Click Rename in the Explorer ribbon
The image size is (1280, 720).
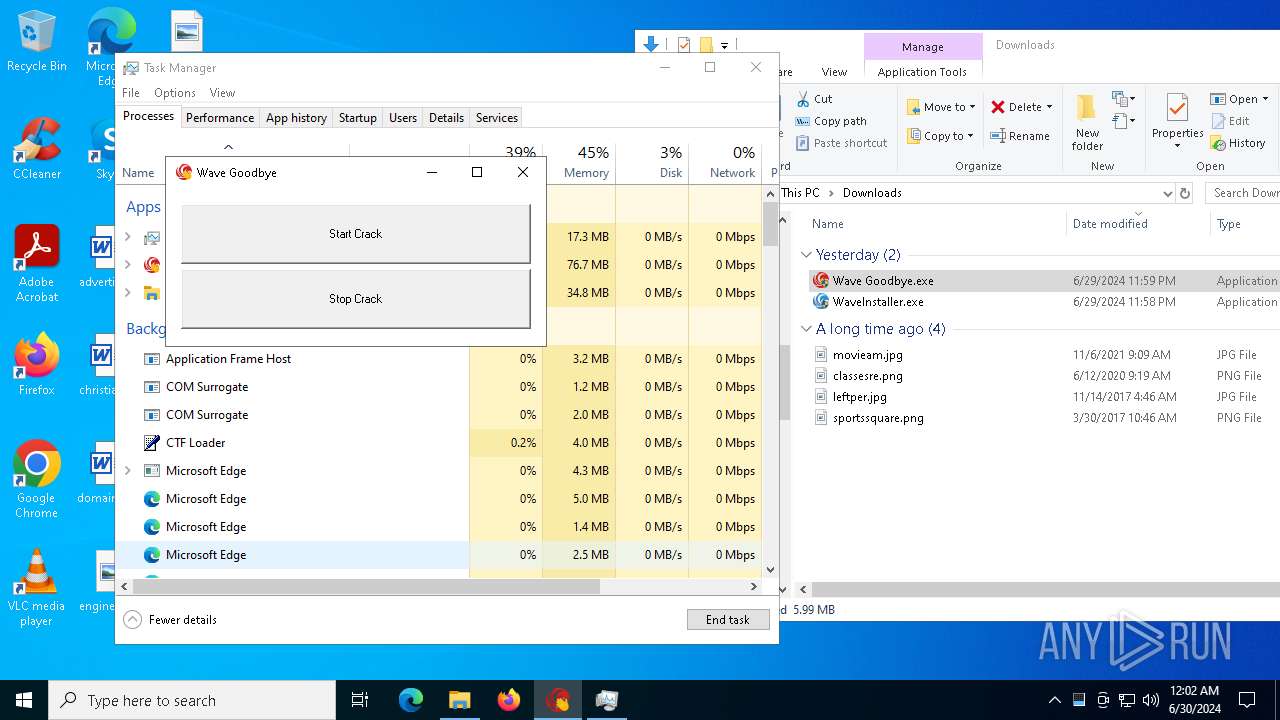(1020, 136)
